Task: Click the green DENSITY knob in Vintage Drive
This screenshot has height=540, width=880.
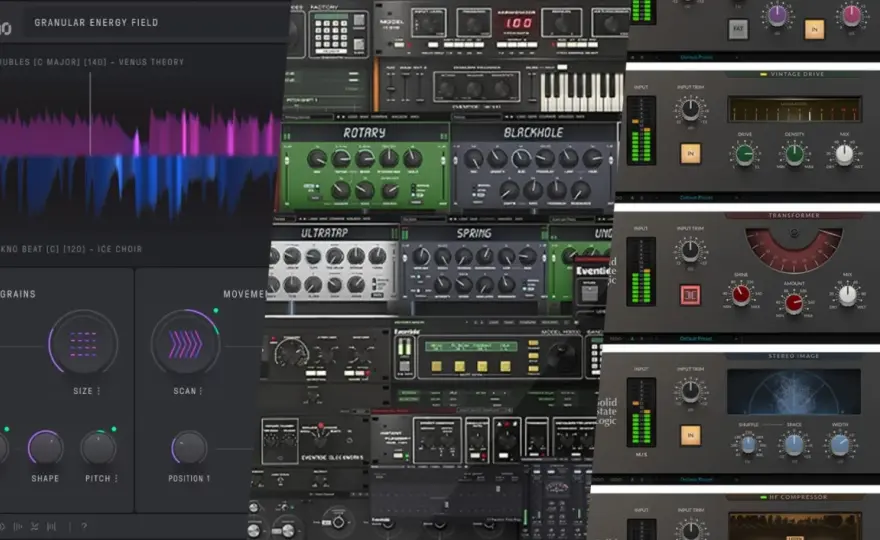Action: [x=794, y=154]
